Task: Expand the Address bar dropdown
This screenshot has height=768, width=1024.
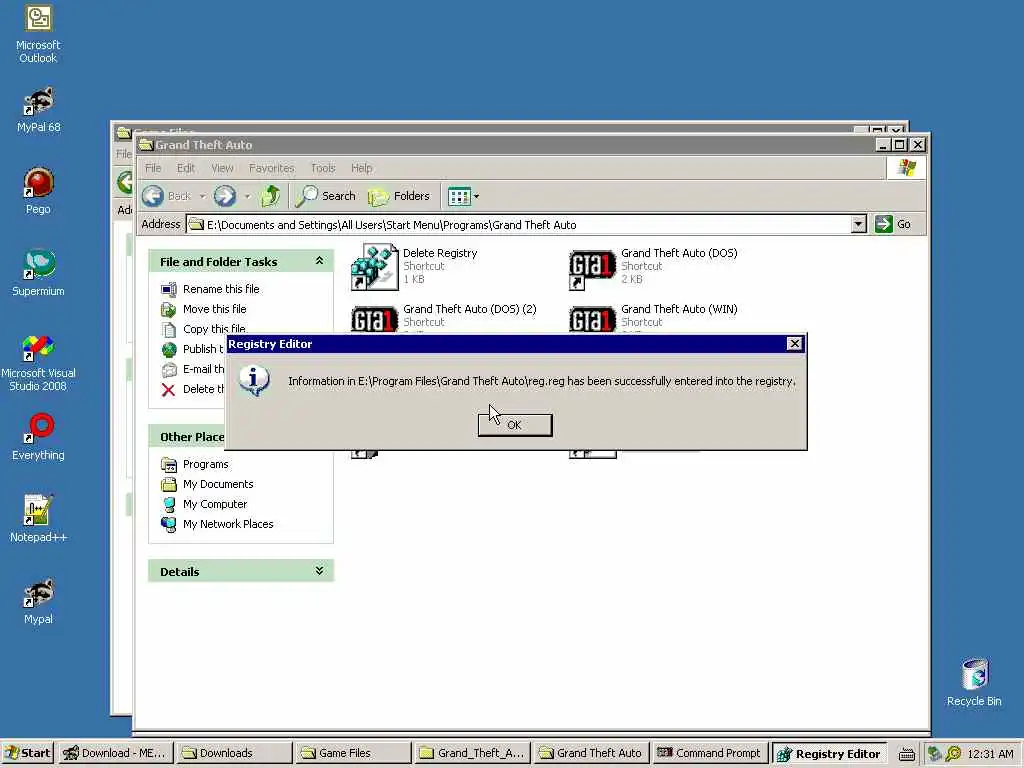Action: pos(859,225)
